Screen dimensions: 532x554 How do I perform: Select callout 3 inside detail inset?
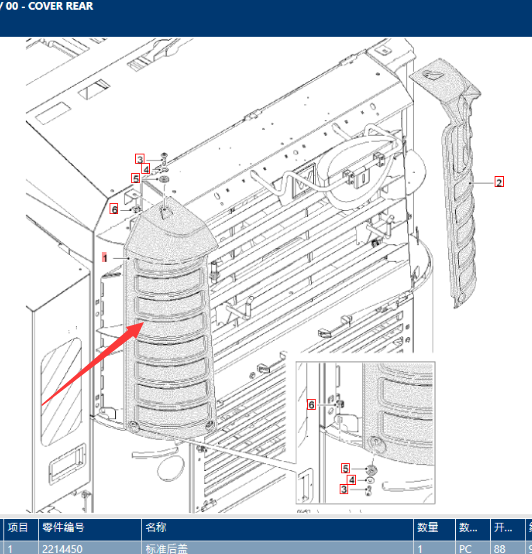(x=344, y=489)
